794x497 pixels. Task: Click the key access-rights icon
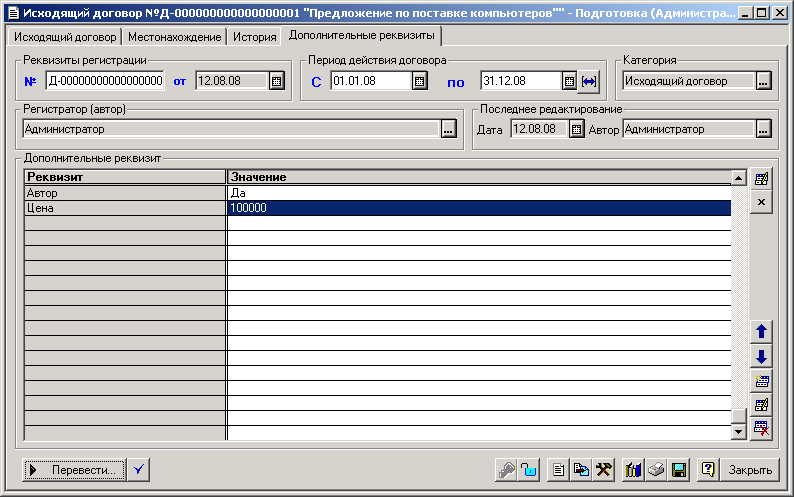[x=506, y=470]
